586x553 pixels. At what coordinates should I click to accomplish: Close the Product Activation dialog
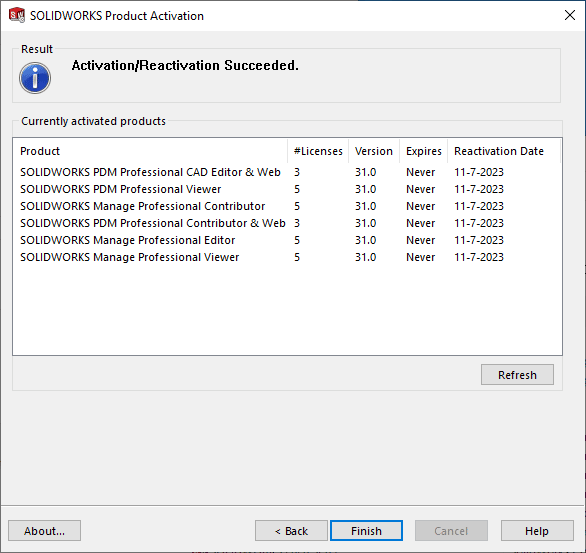[570, 15]
